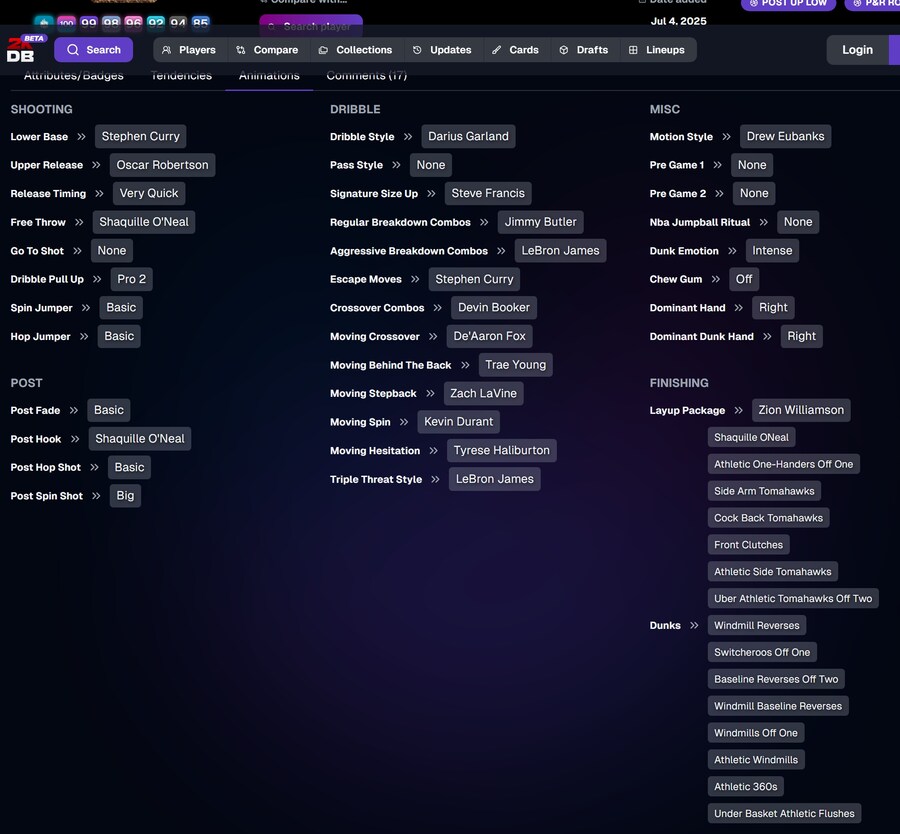Screen dimensions: 900x834
Task: Click Darius Garland dribble style value
Action: 468,137
